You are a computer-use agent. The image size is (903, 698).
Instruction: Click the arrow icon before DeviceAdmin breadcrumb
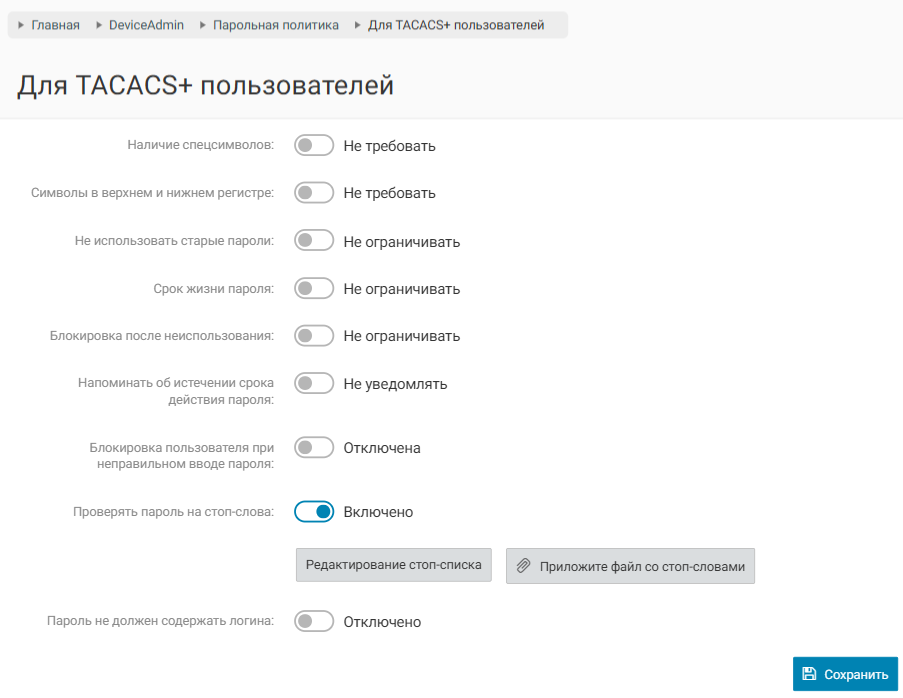(x=98, y=25)
